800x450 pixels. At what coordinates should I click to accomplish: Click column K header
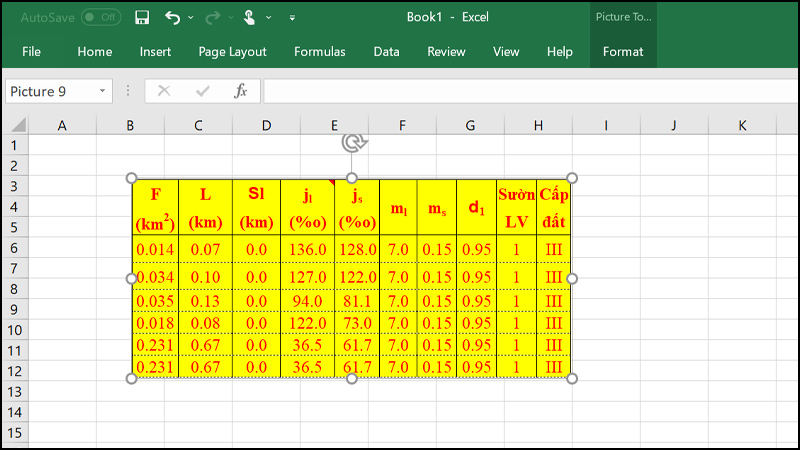(742, 125)
